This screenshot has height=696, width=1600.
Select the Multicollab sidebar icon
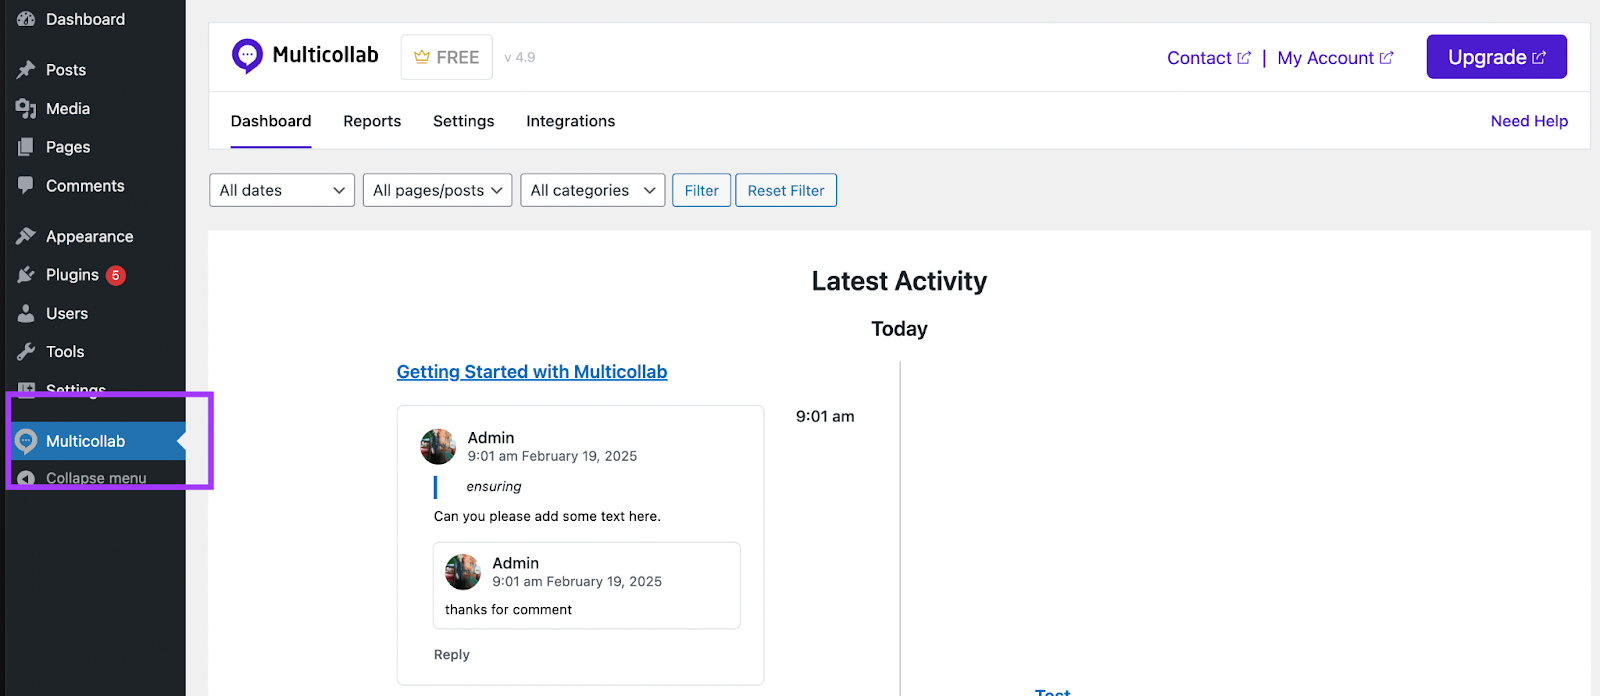pyautogui.click(x=26, y=441)
